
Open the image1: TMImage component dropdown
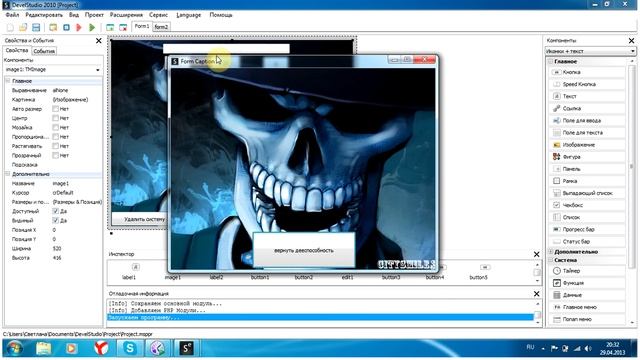point(98,70)
